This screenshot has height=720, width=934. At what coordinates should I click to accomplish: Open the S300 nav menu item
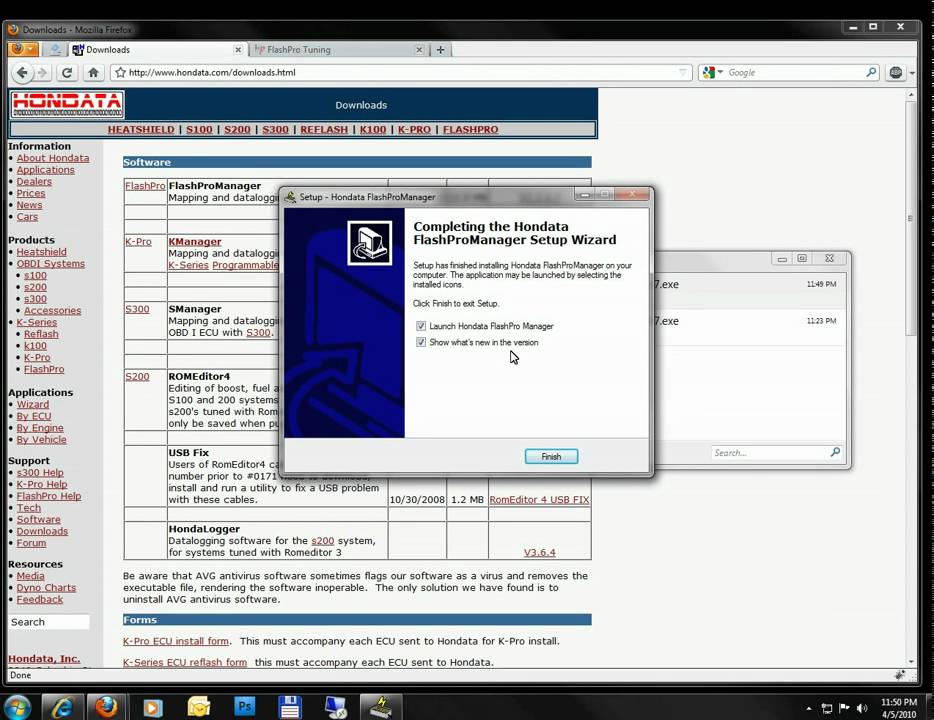(275, 129)
